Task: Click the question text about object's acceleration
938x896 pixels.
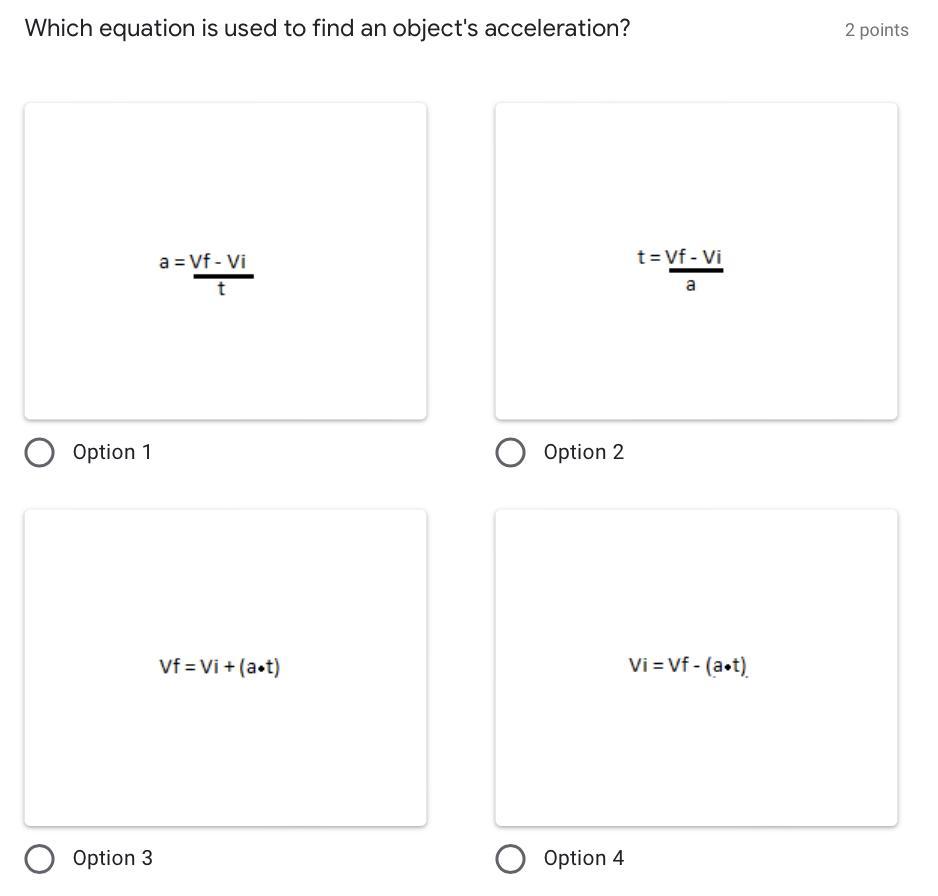Action: coord(327,29)
